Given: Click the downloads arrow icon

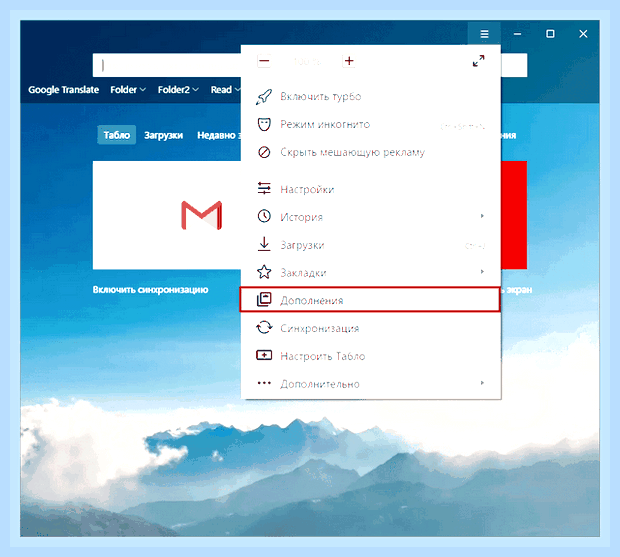Looking at the screenshot, I should pos(264,244).
